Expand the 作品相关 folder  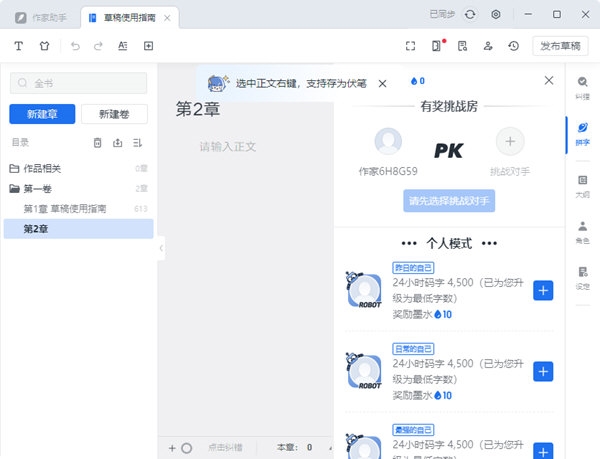pos(14,168)
